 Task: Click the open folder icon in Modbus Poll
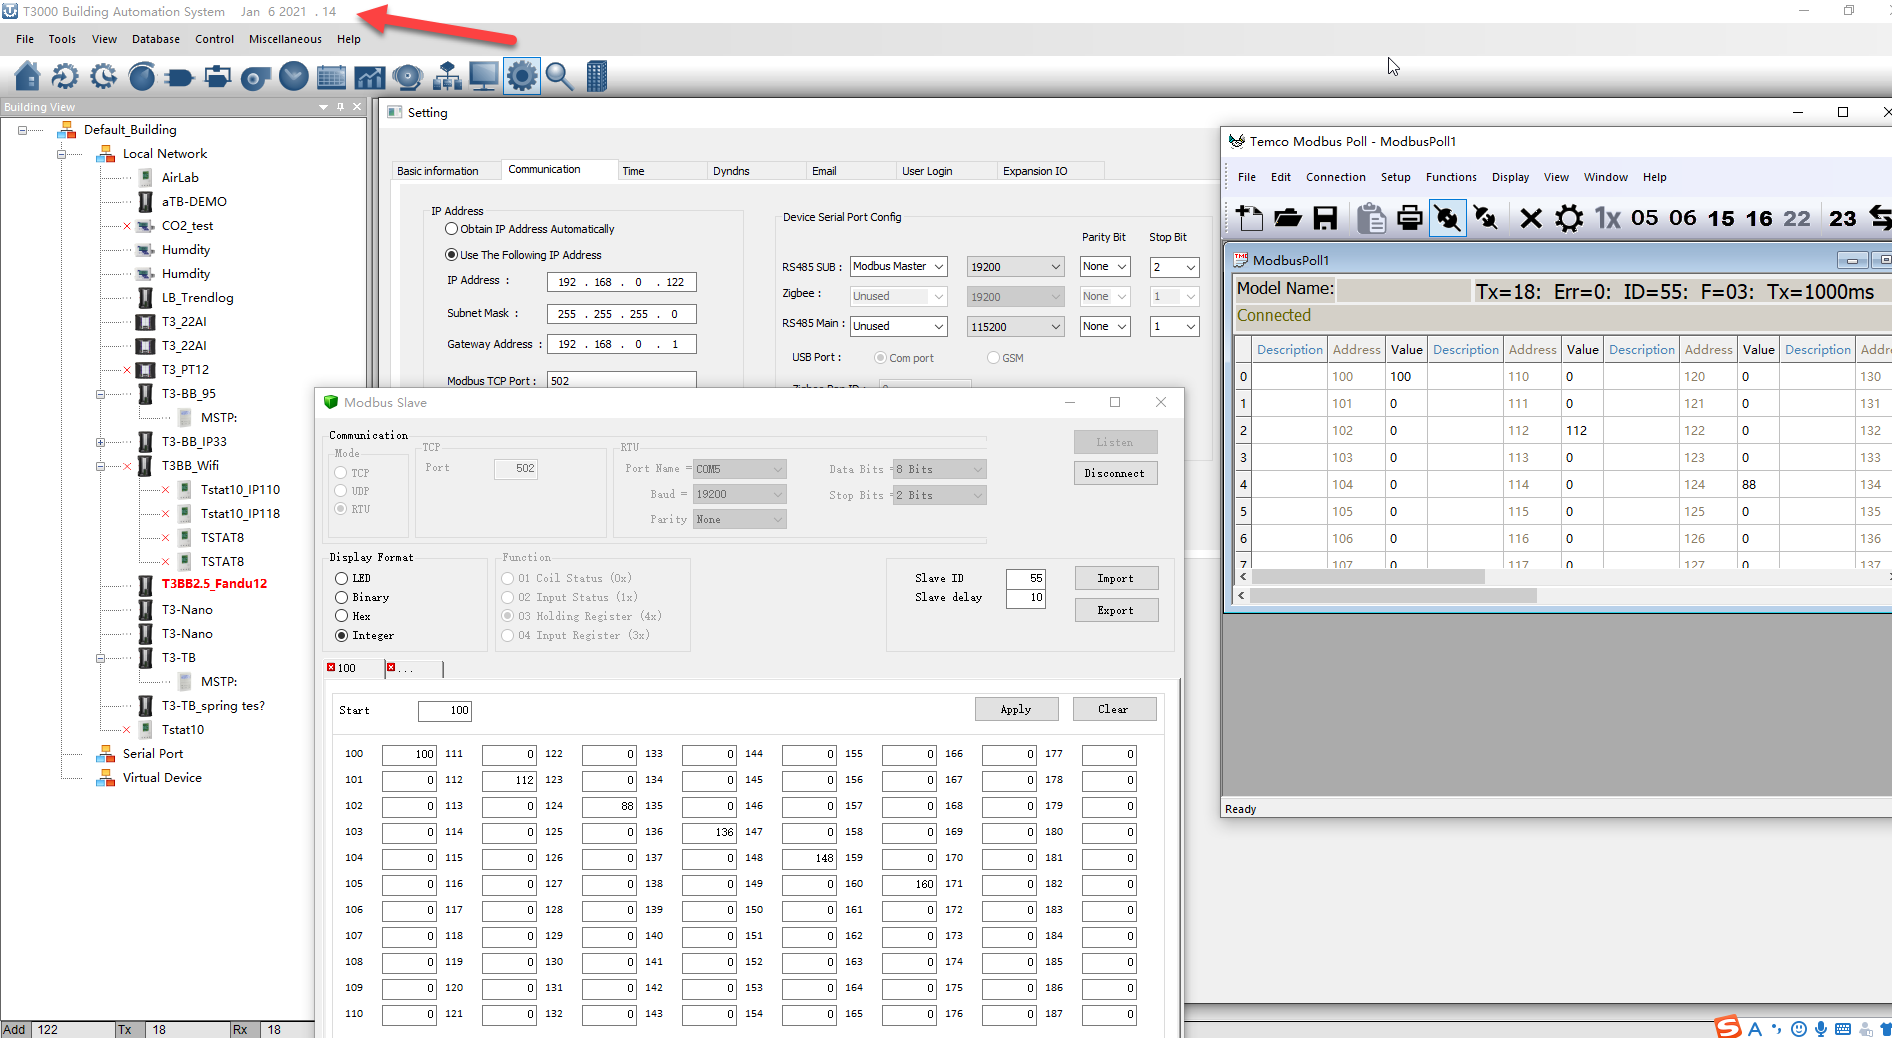[1287, 218]
